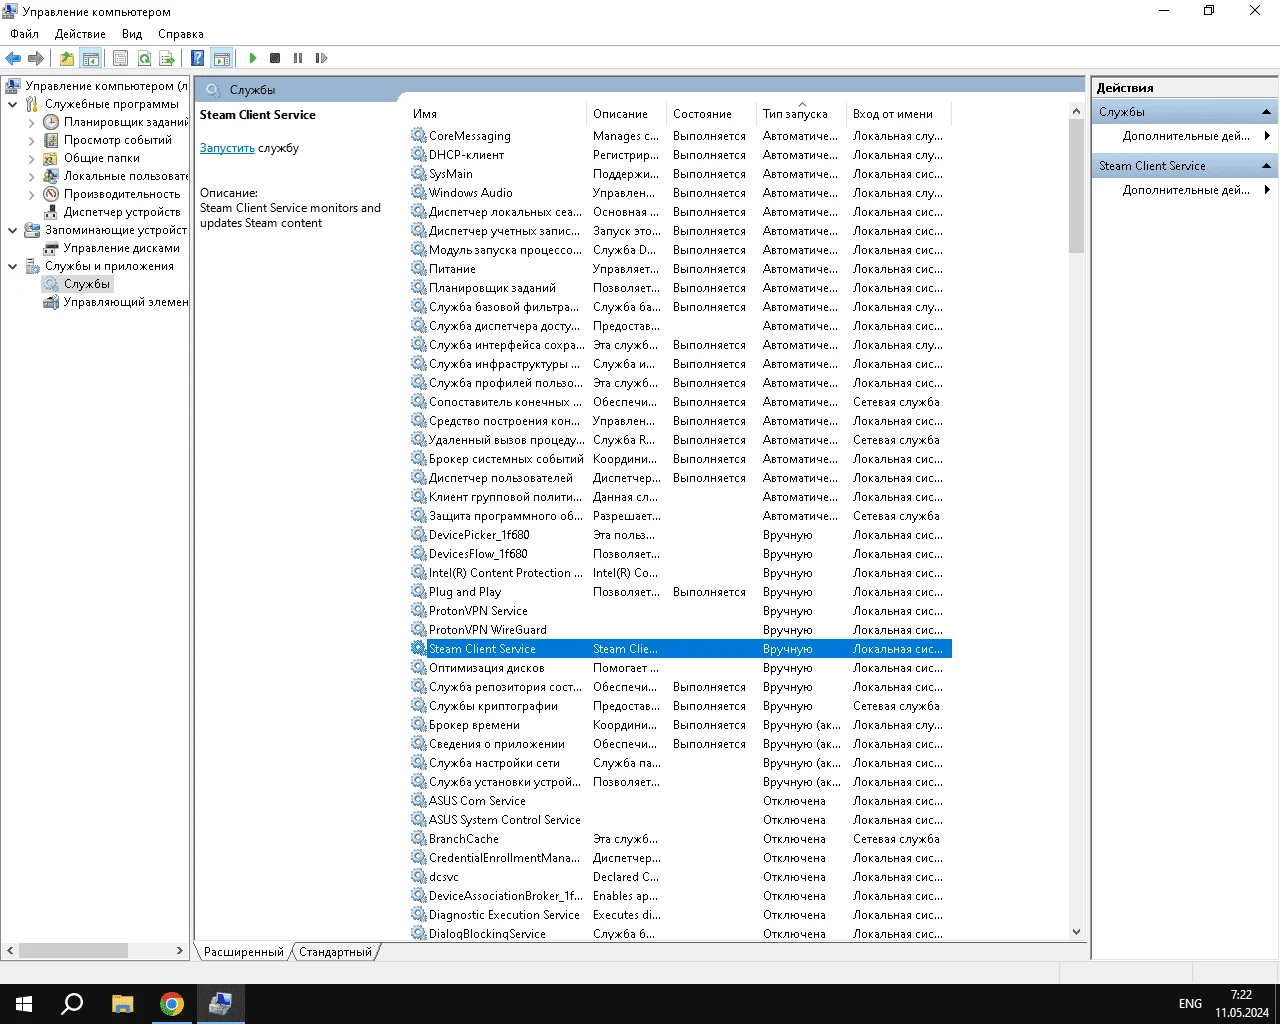Click the Производительность icon in tree
The height and width of the screenshot is (1024, 1280).
pyautogui.click(x=51, y=194)
